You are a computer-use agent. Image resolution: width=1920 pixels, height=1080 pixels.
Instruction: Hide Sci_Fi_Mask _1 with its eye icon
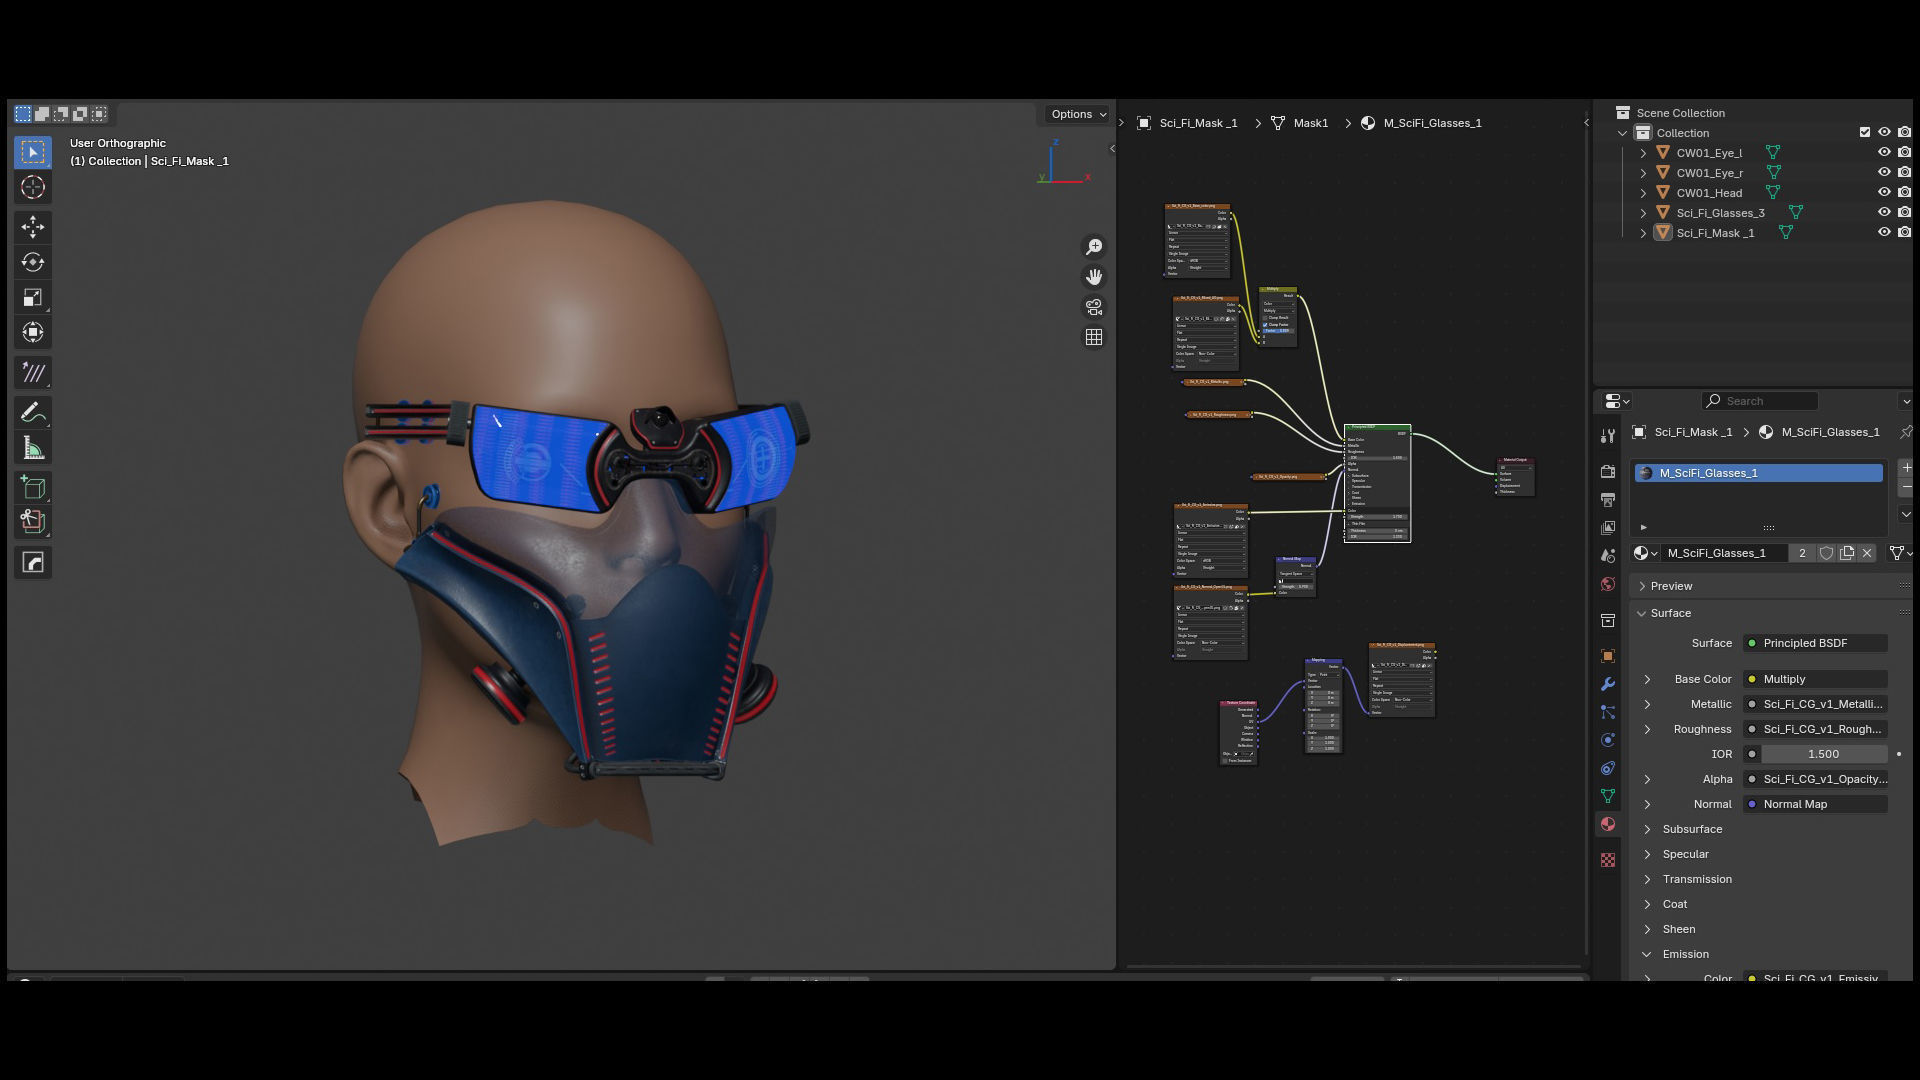[1884, 232]
